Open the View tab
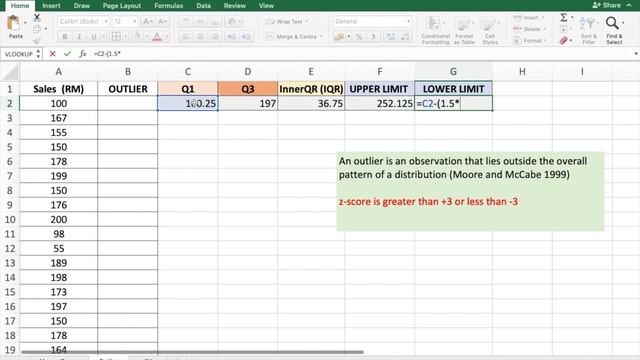The width and height of the screenshot is (640, 360). [266, 6]
